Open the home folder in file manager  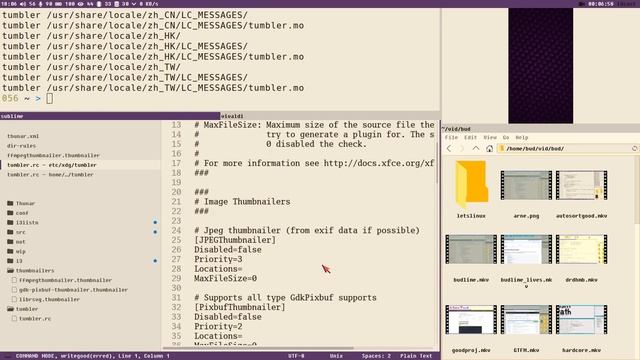[489, 149]
